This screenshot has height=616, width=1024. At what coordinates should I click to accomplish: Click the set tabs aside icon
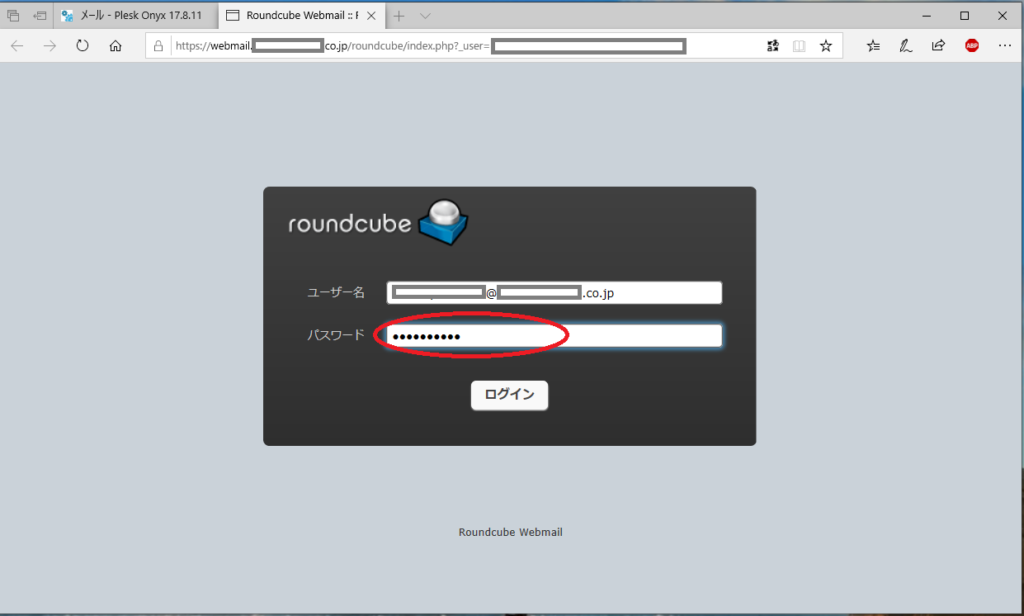point(14,15)
